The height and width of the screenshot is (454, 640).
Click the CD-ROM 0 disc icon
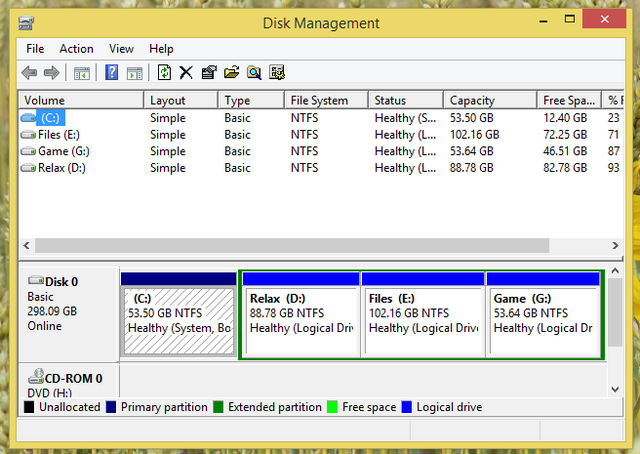click(36, 376)
